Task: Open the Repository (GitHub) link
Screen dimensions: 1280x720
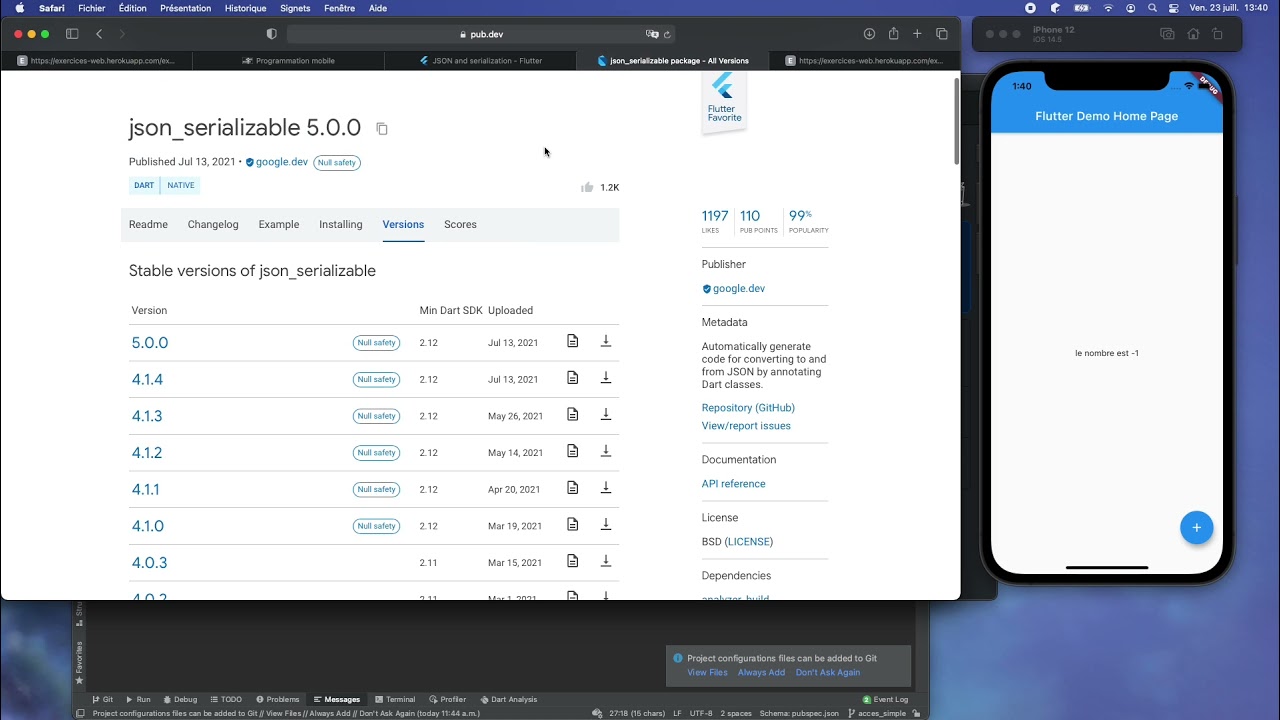Action: [x=748, y=408]
